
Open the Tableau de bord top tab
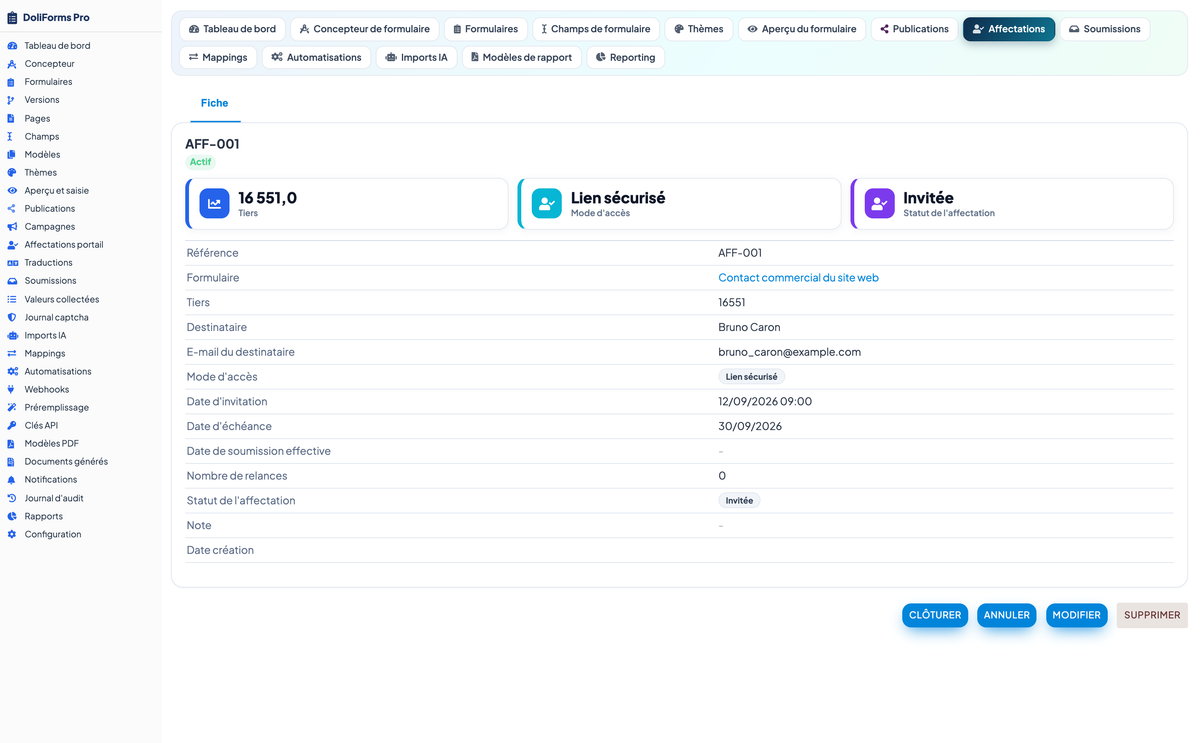[x=232, y=29]
